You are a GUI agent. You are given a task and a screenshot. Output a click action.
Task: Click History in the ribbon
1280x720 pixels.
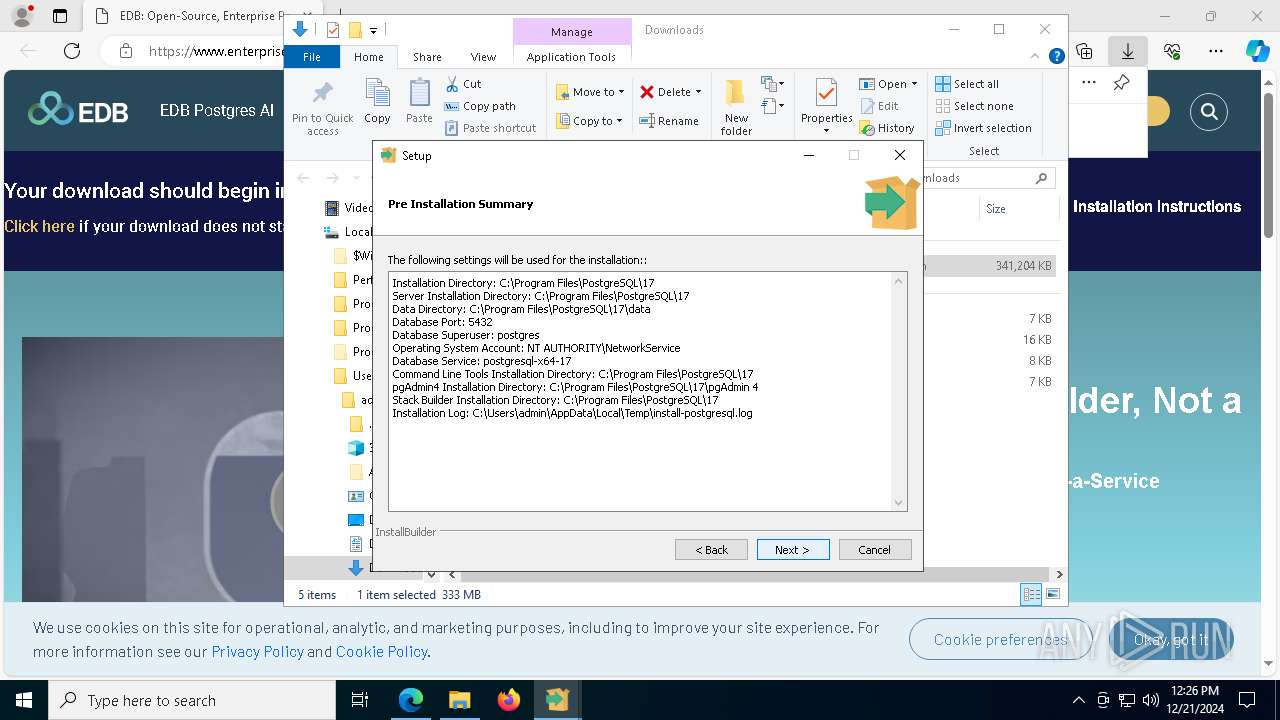887,128
